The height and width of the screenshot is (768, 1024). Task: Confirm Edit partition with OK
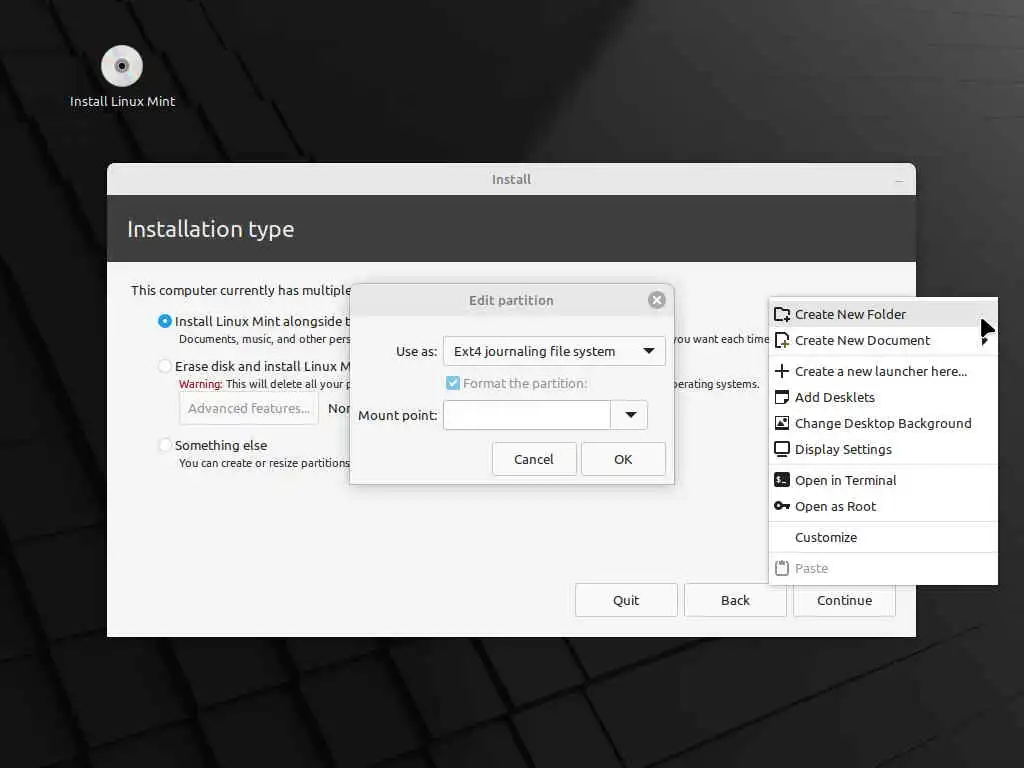[623, 459]
